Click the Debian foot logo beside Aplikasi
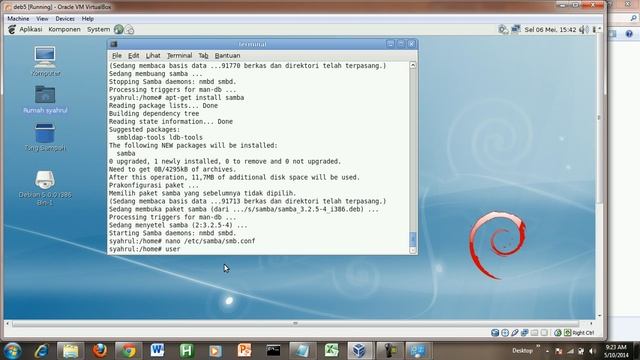 pyautogui.click(x=12, y=29)
